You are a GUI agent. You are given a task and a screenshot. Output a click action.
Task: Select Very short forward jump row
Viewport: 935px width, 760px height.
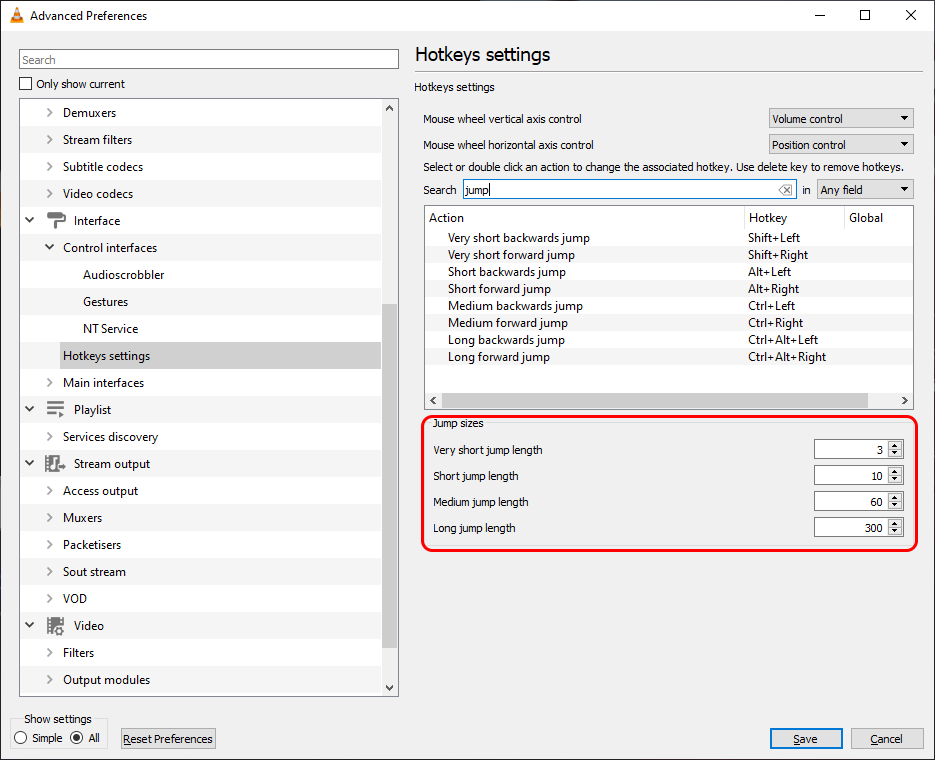(669, 255)
